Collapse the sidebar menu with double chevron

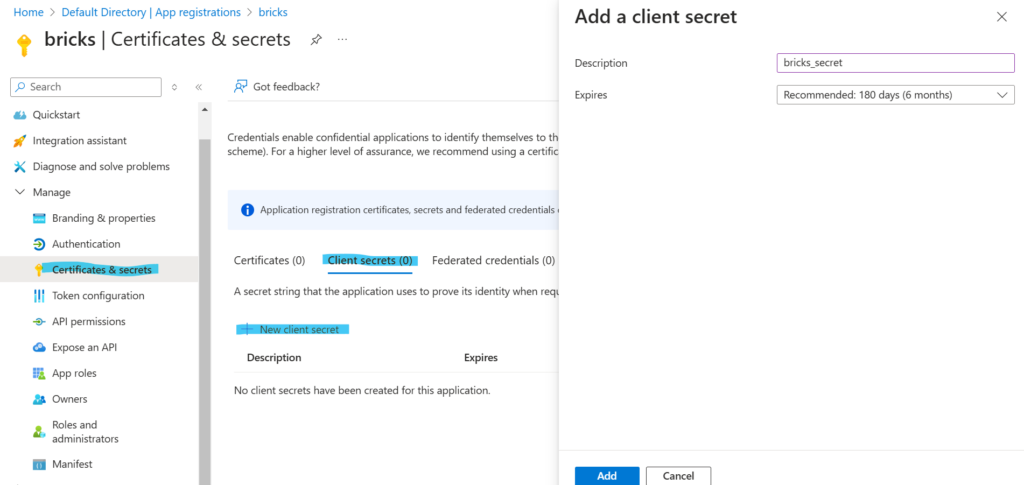pos(199,87)
